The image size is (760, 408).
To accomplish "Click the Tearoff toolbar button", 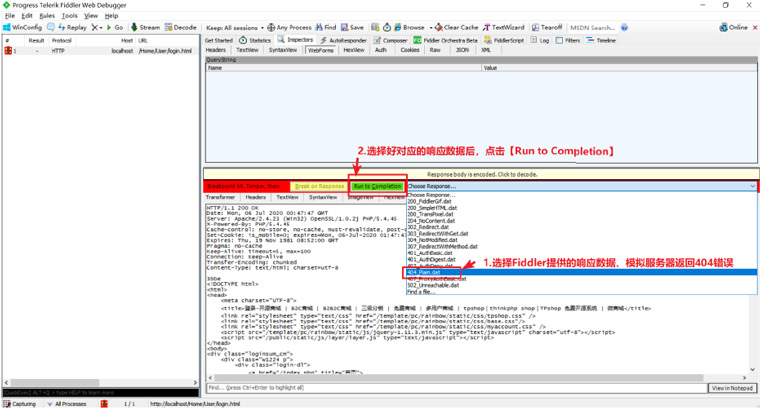I will (547, 28).
